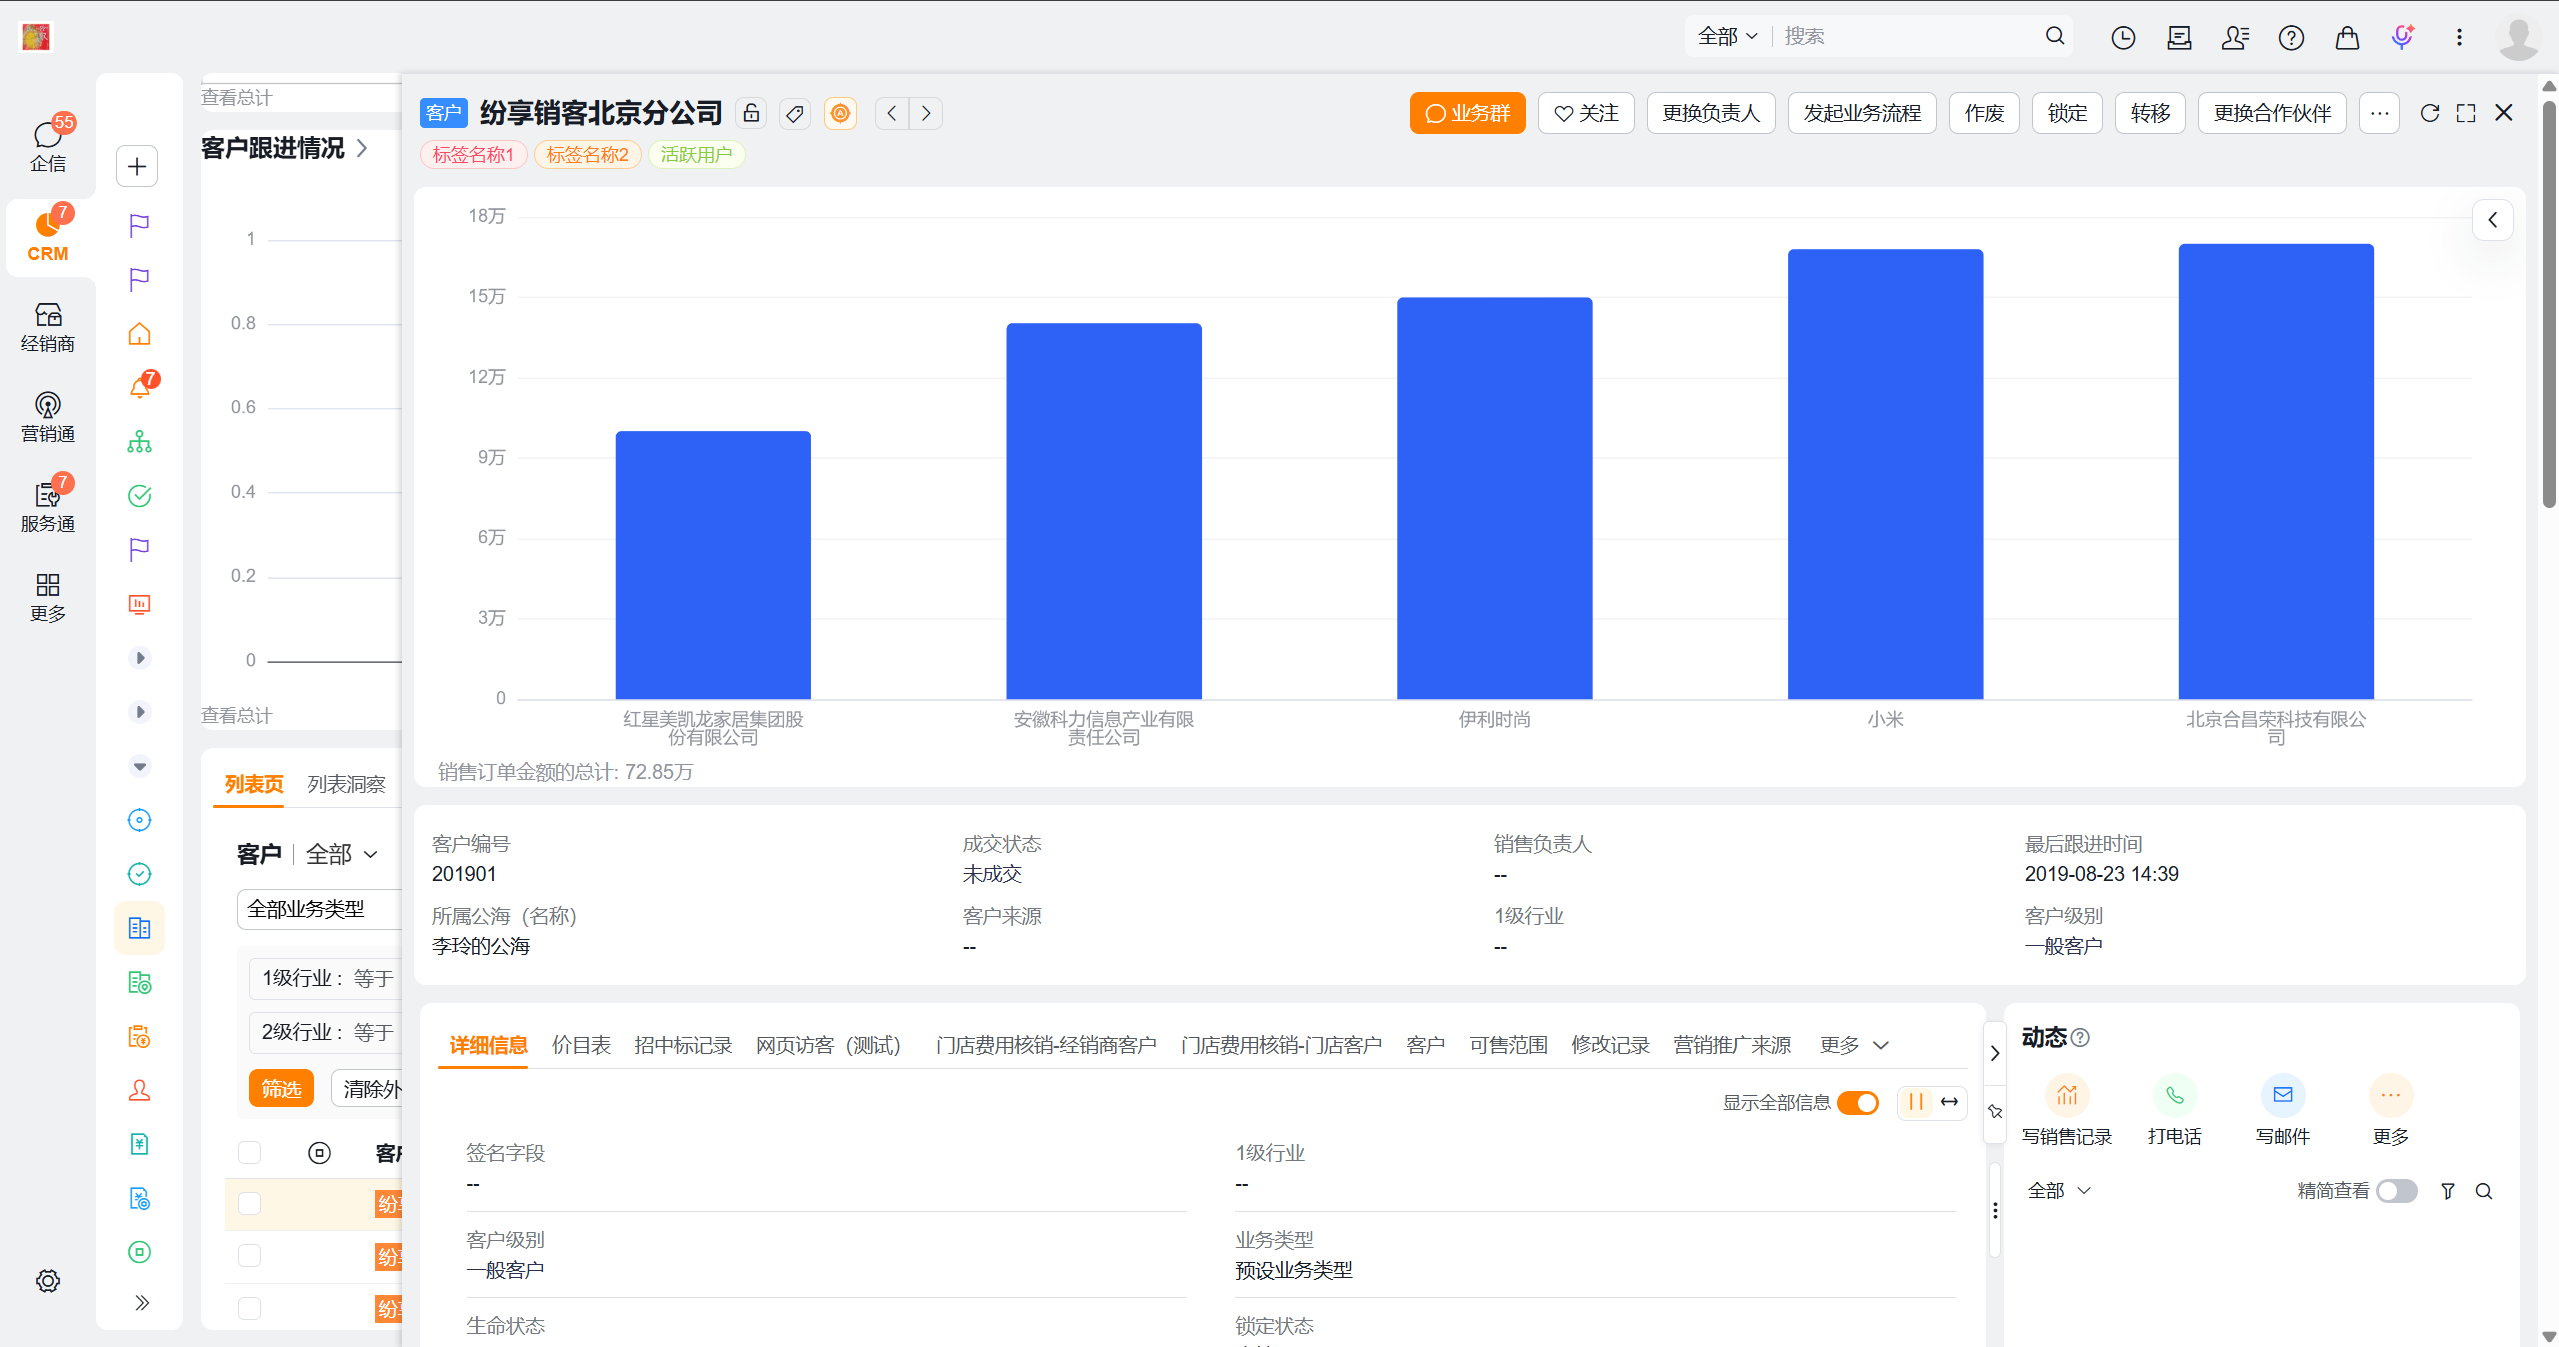Click the 关注 follow button
Image resolution: width=2559 pixels, height=1347 pixels.
pyautogui.click(x=1586, y=113)
